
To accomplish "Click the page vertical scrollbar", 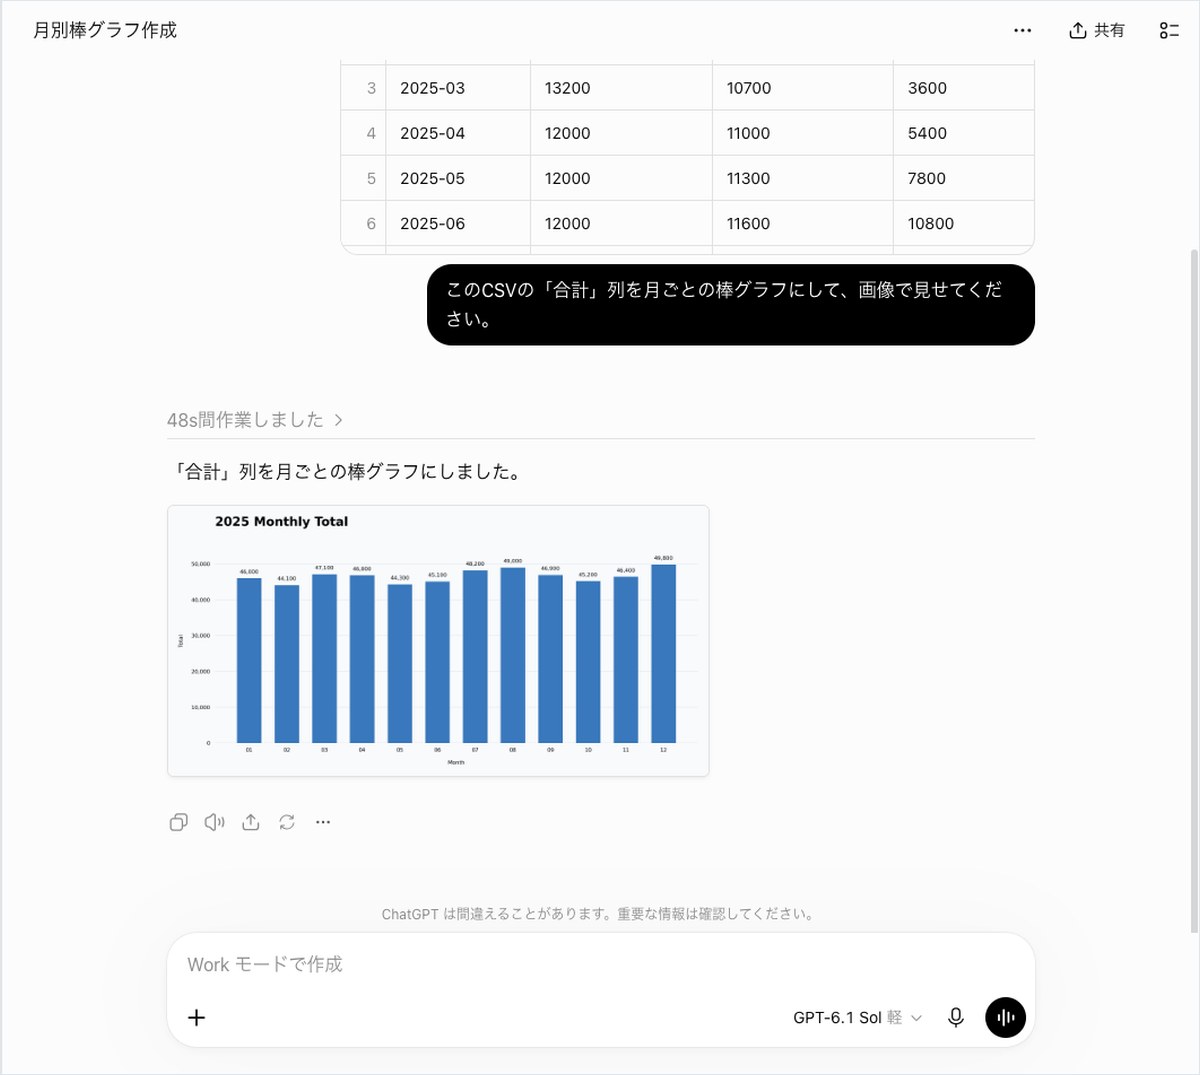I will pyautogui.click(x=1194, y=590).
